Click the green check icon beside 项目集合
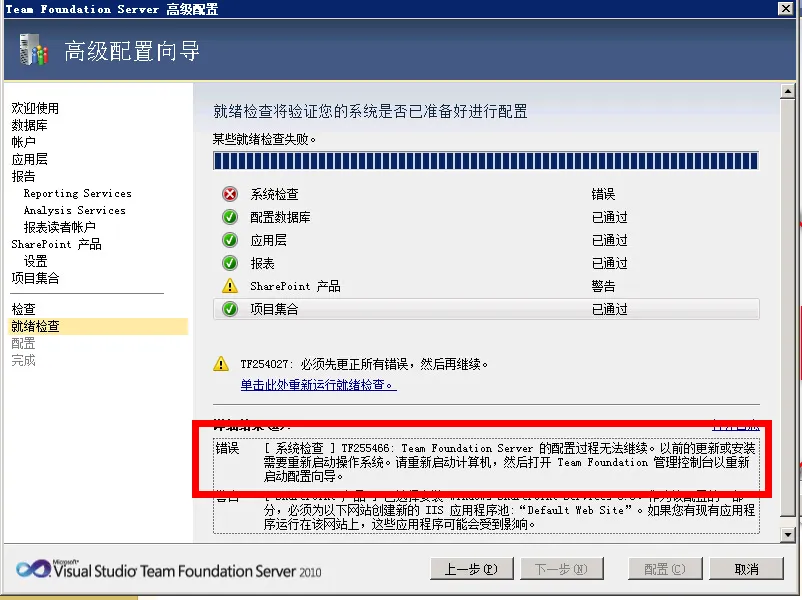This screenshot has height=600, width=802. tap(230, 309)
